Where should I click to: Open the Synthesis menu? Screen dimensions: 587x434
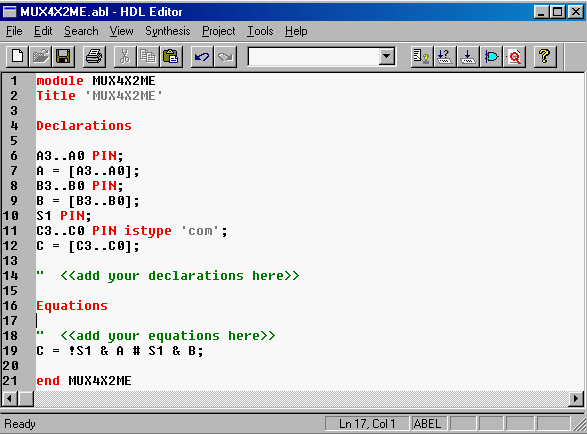(168, 31)
